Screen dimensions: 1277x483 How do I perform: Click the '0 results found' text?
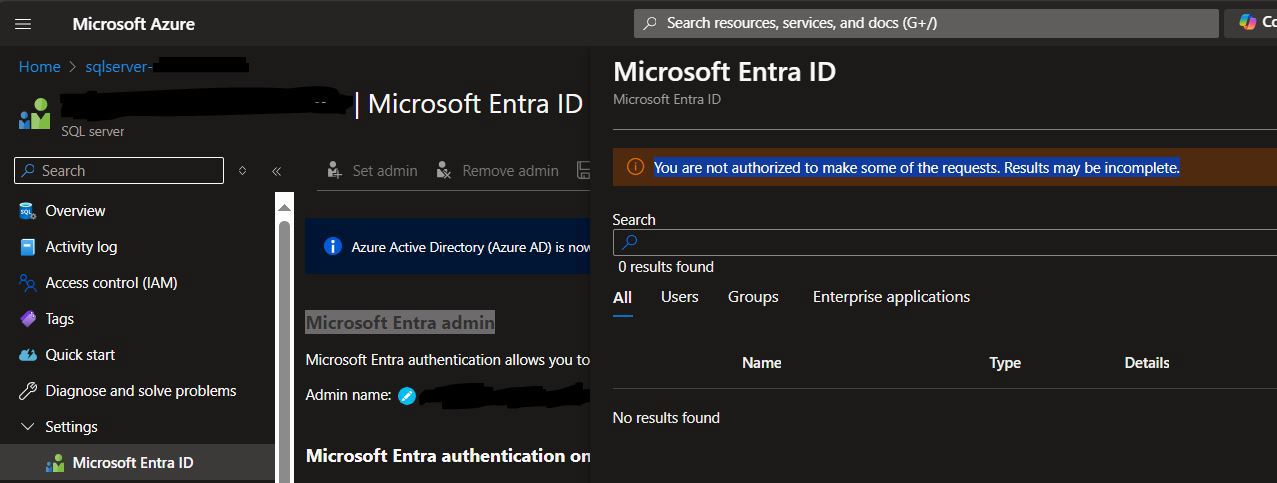(x=666, y=267)
